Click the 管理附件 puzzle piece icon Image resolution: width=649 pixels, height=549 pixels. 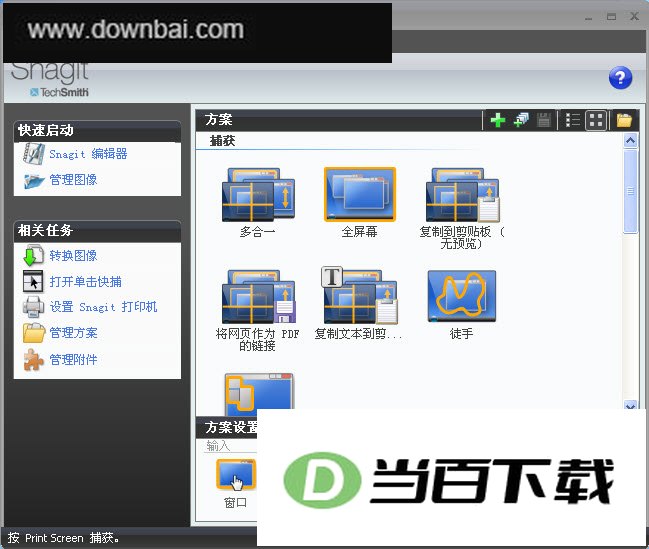[x=33, y=359]
